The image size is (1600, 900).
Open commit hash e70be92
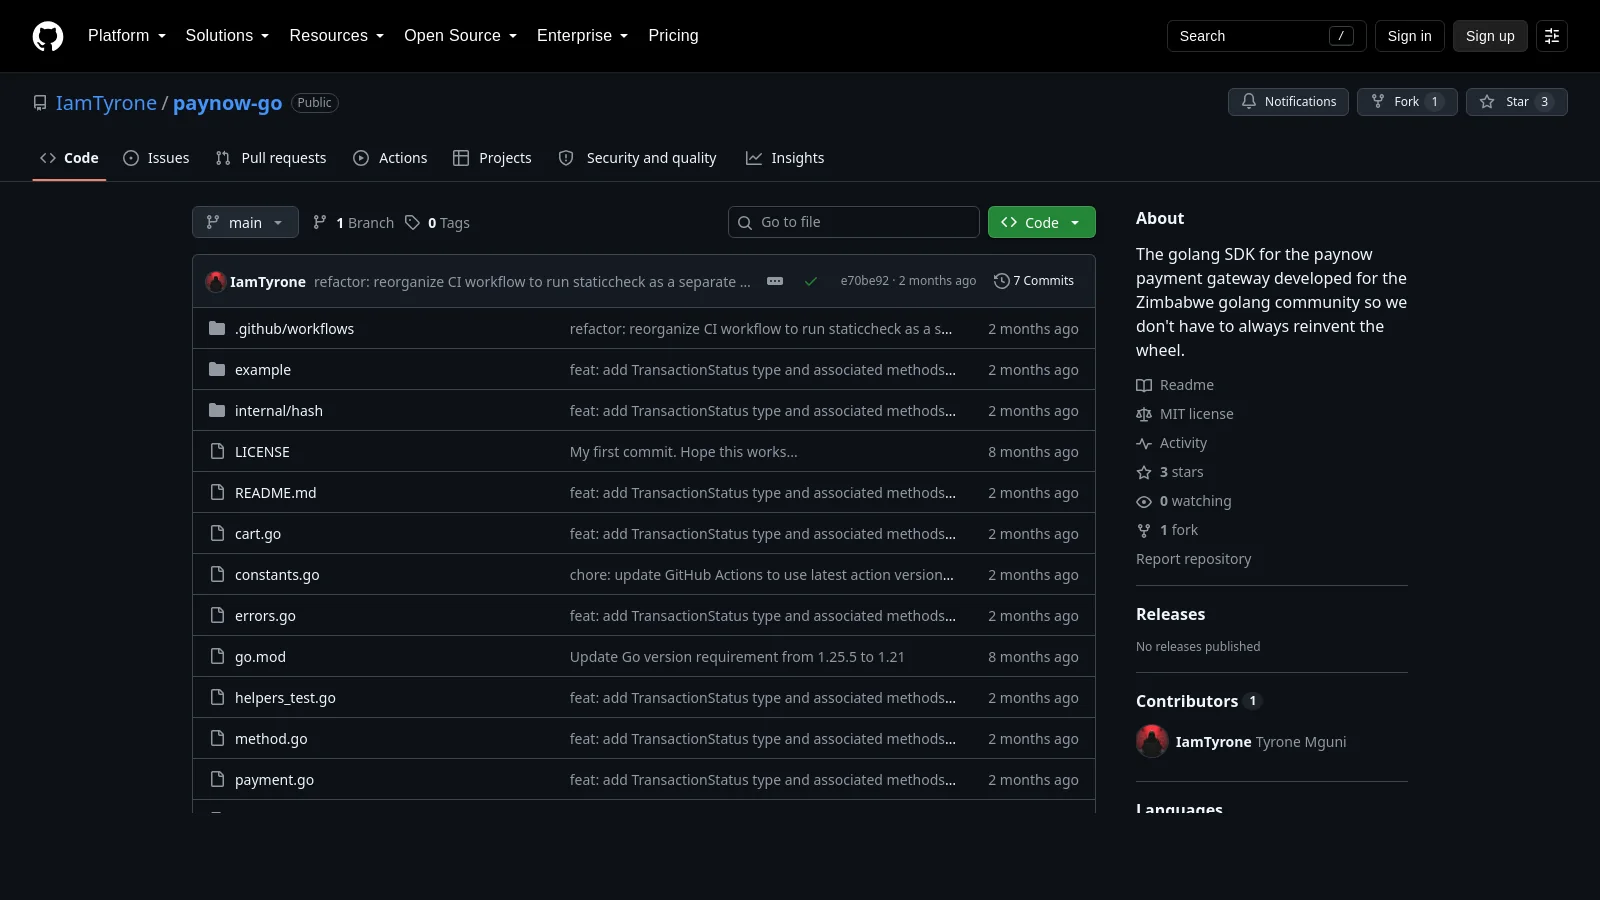(x=865, y=281)
